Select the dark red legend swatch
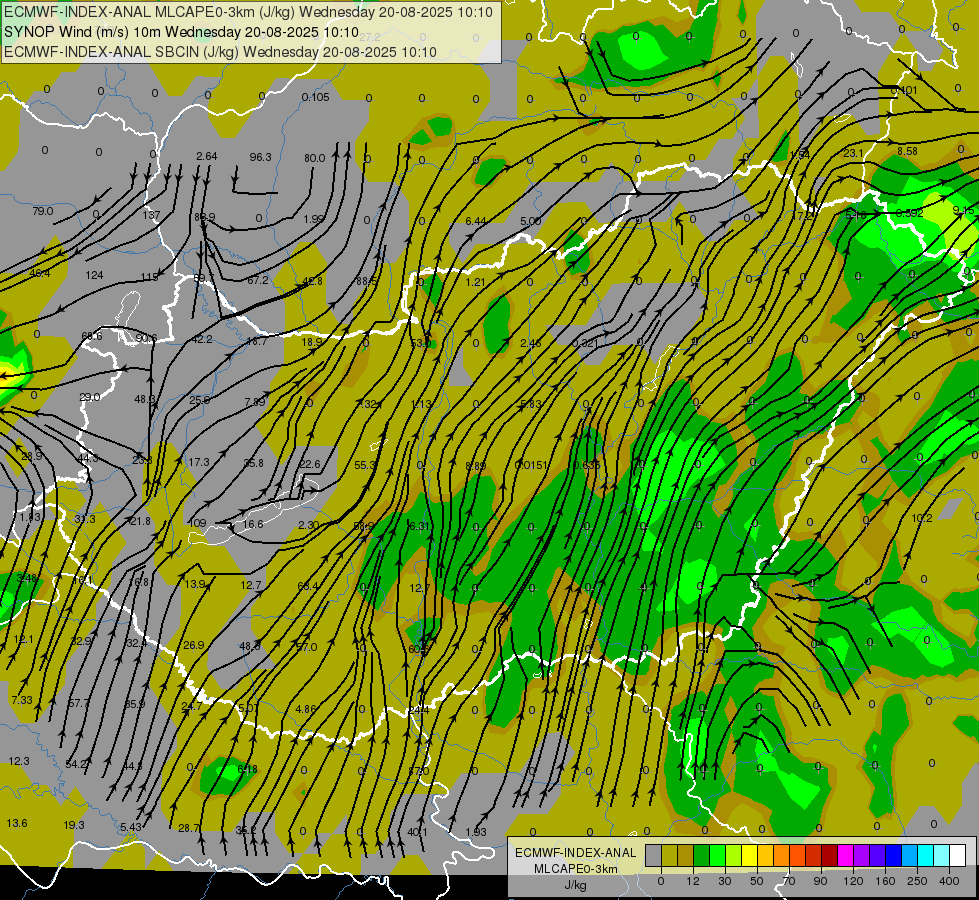979x900 pixels. point(829,855)
